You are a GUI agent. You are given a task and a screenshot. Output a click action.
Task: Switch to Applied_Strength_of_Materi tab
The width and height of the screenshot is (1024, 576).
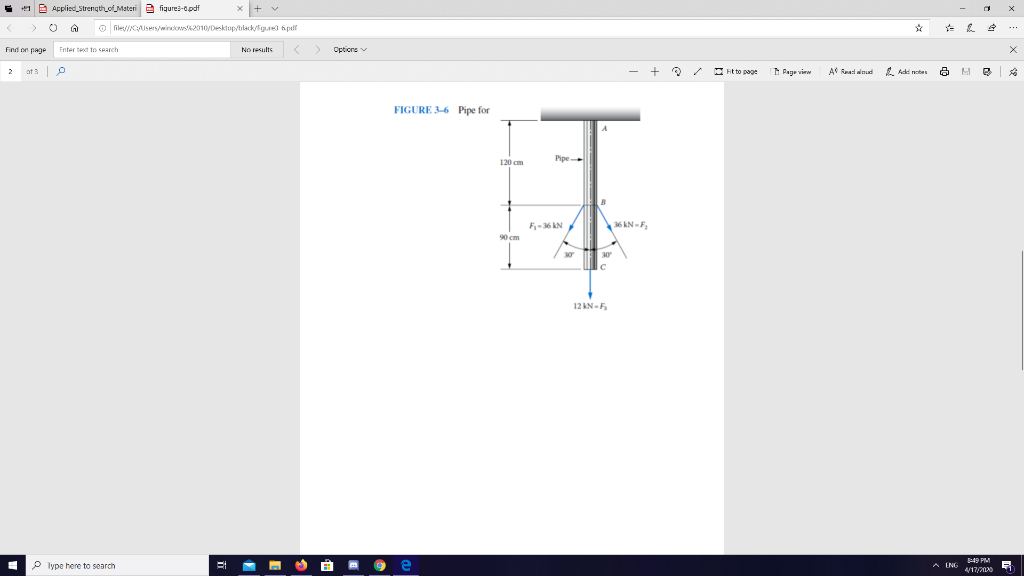[x=88, y=8]
